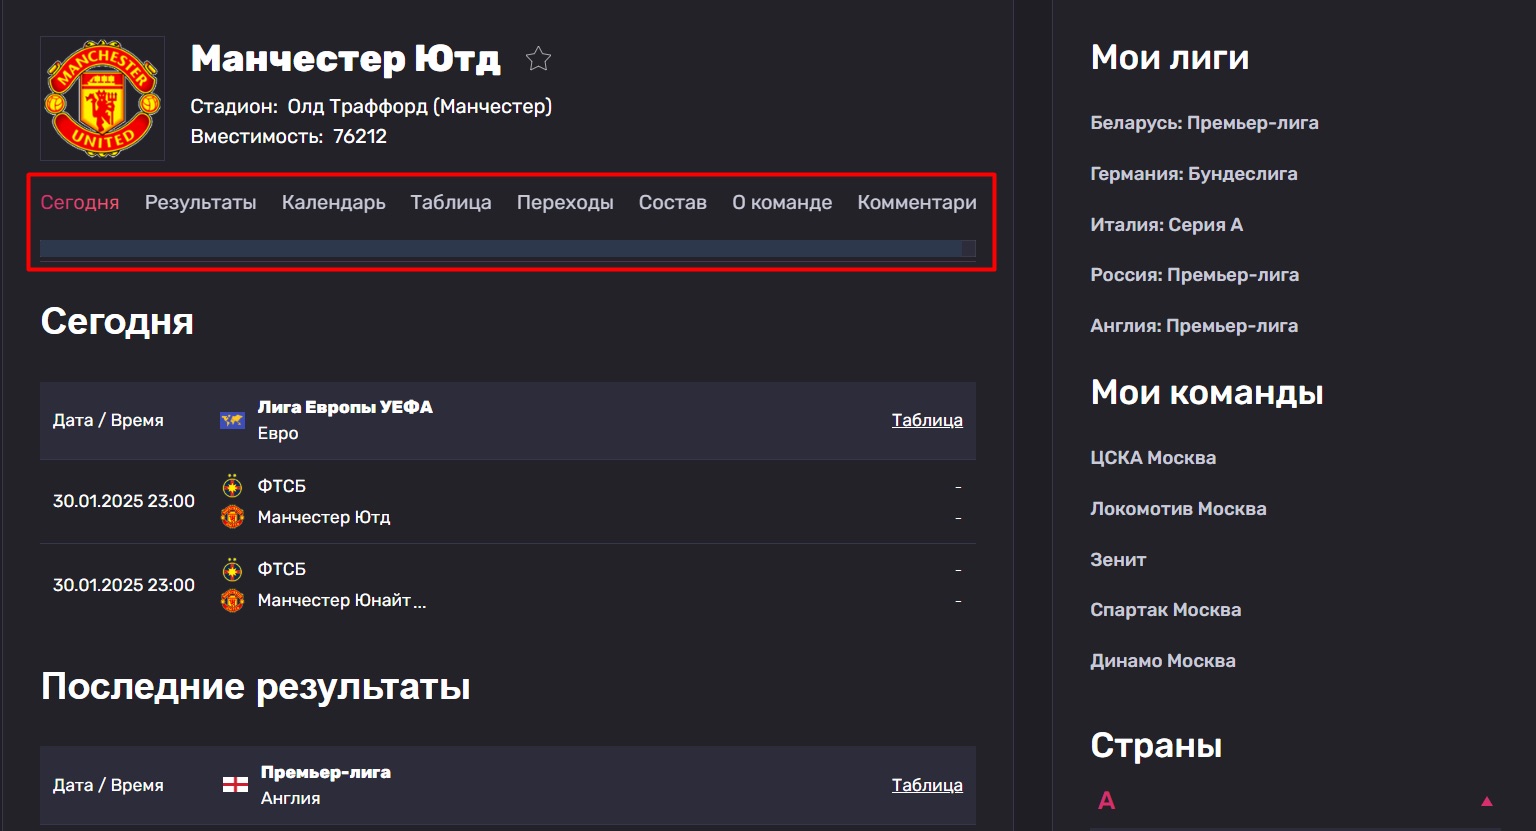The height and width of the screenshot is (831, 1536).
Task: Click the 30.01.2025 23:00 date of Манчестер Юнайт… match
Action: [124, 585]
